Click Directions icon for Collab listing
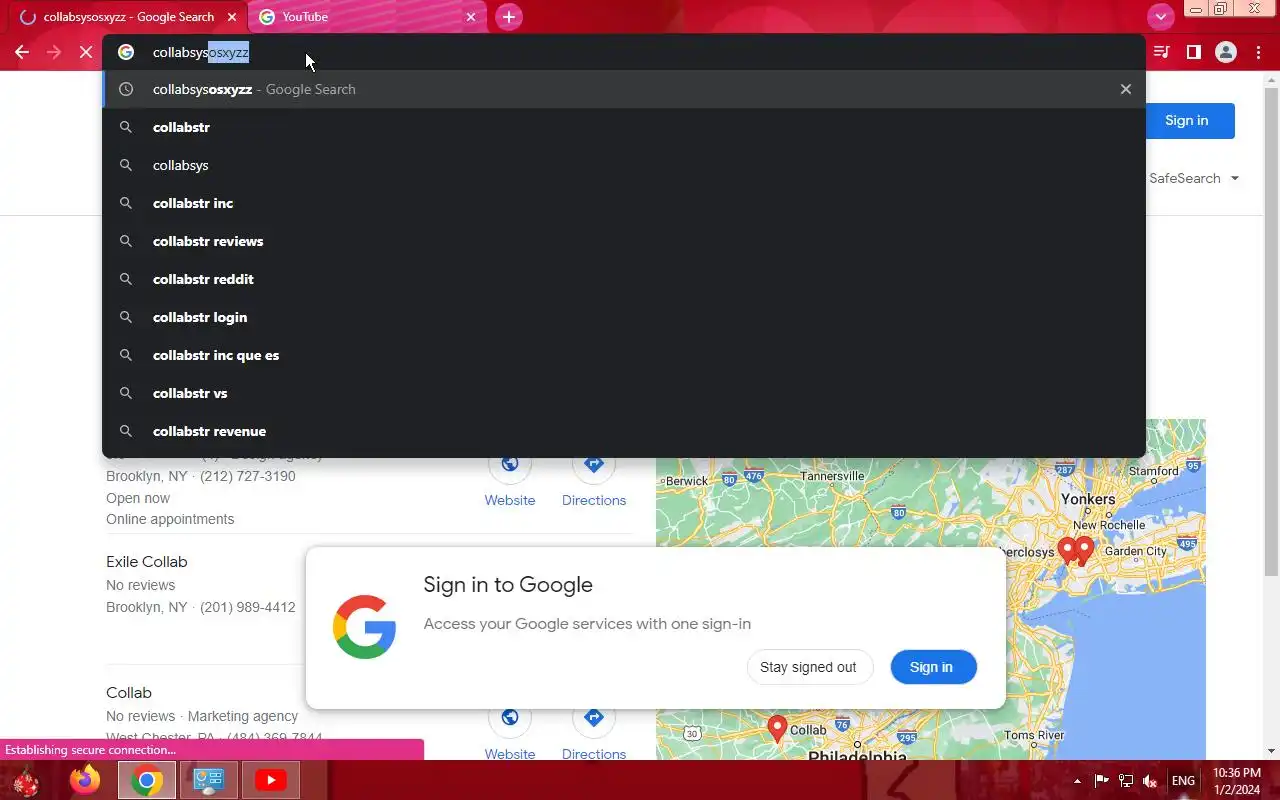The width and height of the screenshot is (1280, 800). tap(594, 717)
